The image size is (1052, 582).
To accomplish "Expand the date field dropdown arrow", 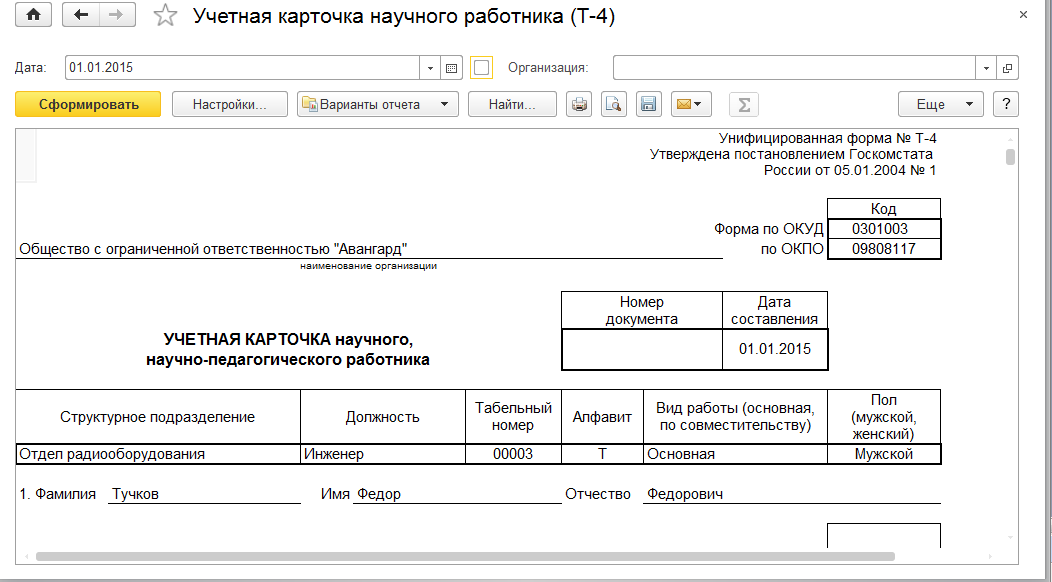I will [430, 68].
